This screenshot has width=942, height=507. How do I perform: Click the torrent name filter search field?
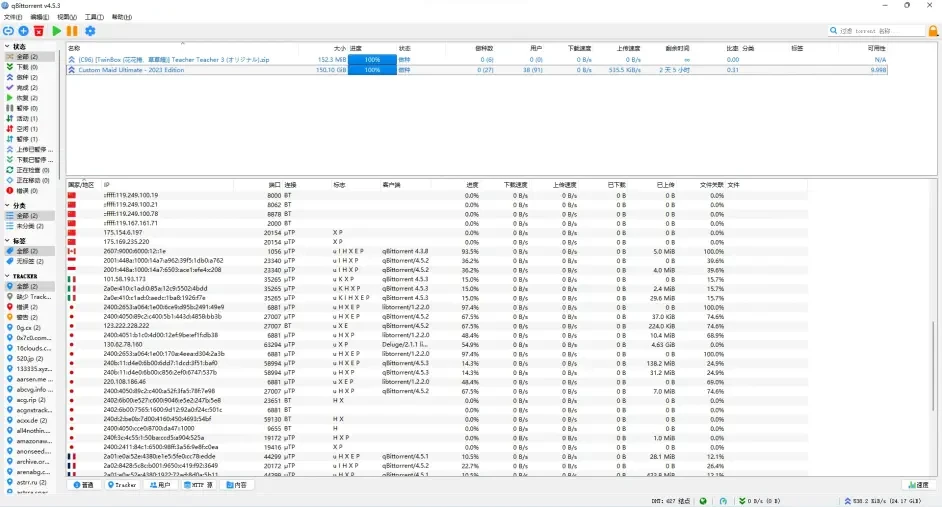click(x=876, y=31)
